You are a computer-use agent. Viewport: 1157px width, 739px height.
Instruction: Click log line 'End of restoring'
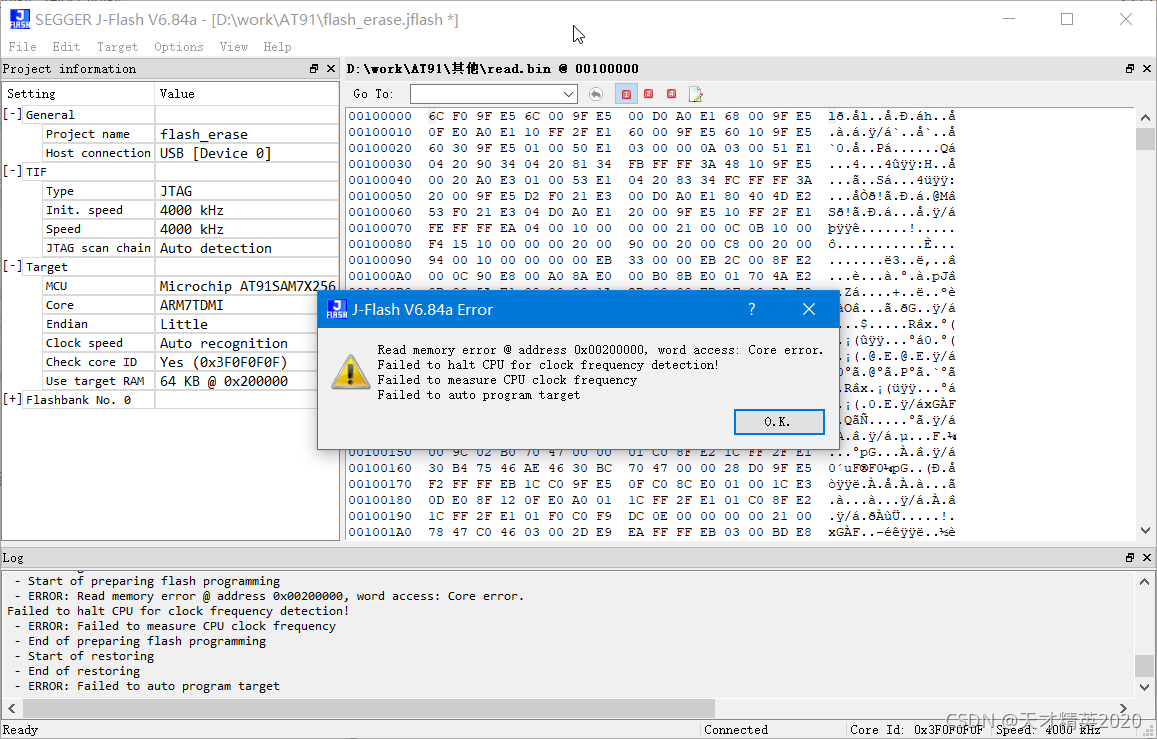(x=77, y=671)
